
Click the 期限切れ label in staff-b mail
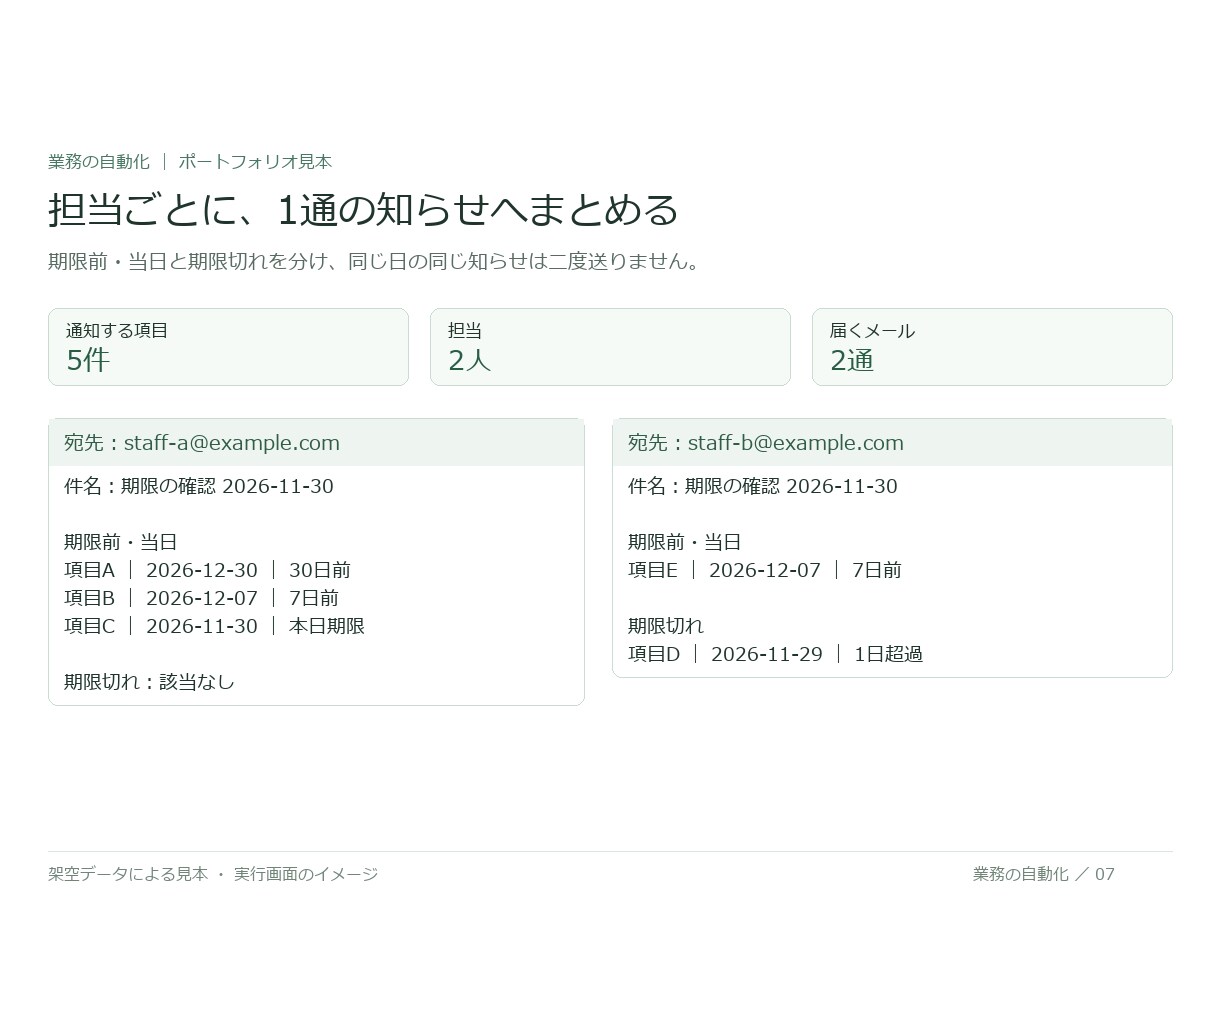(666, 626)
